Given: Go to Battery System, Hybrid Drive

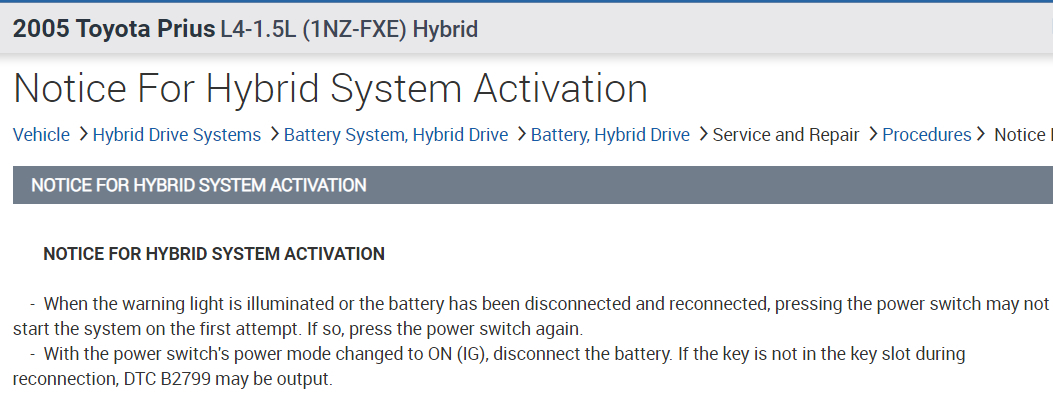Looking at the screenshot, I should click(x=395, y=135).
